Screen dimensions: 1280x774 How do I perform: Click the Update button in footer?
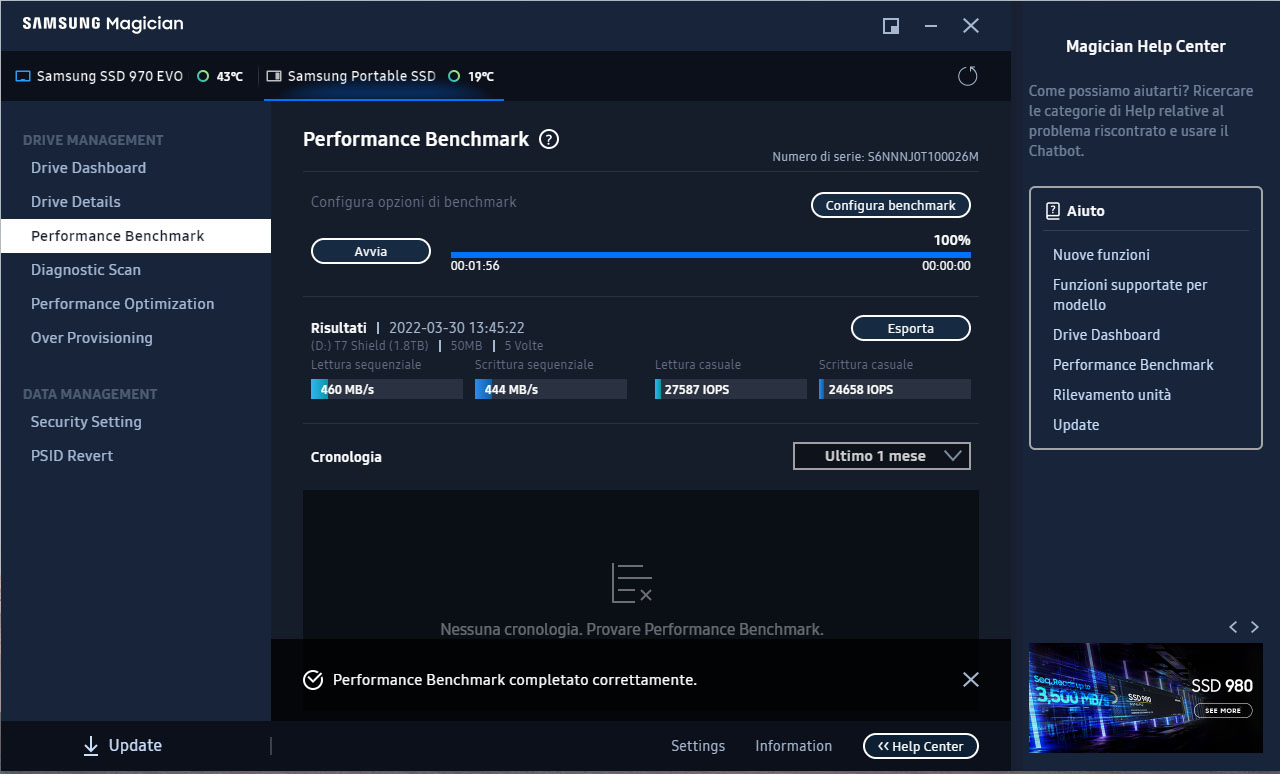pyautogui.click(x=122, y=746)
